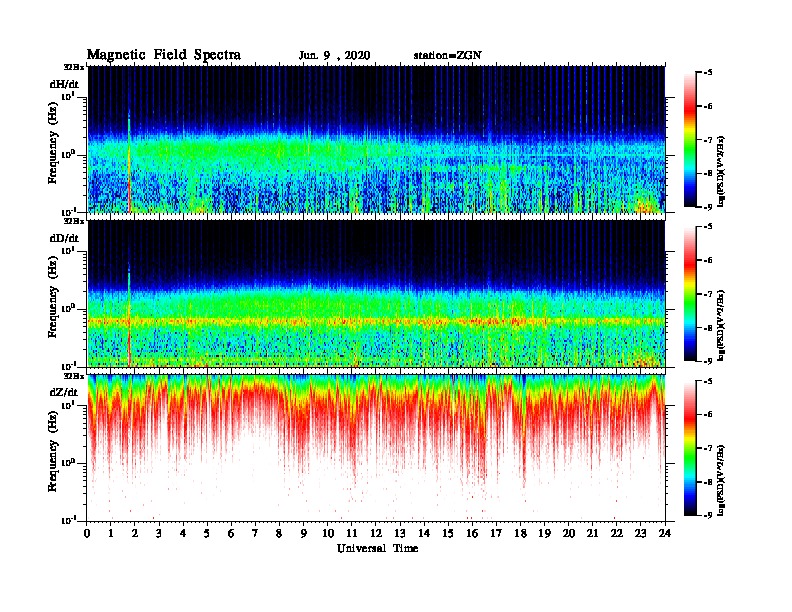
Task: Click the 32Hz label atop the dH/dt panel
Action: (74, 67)
